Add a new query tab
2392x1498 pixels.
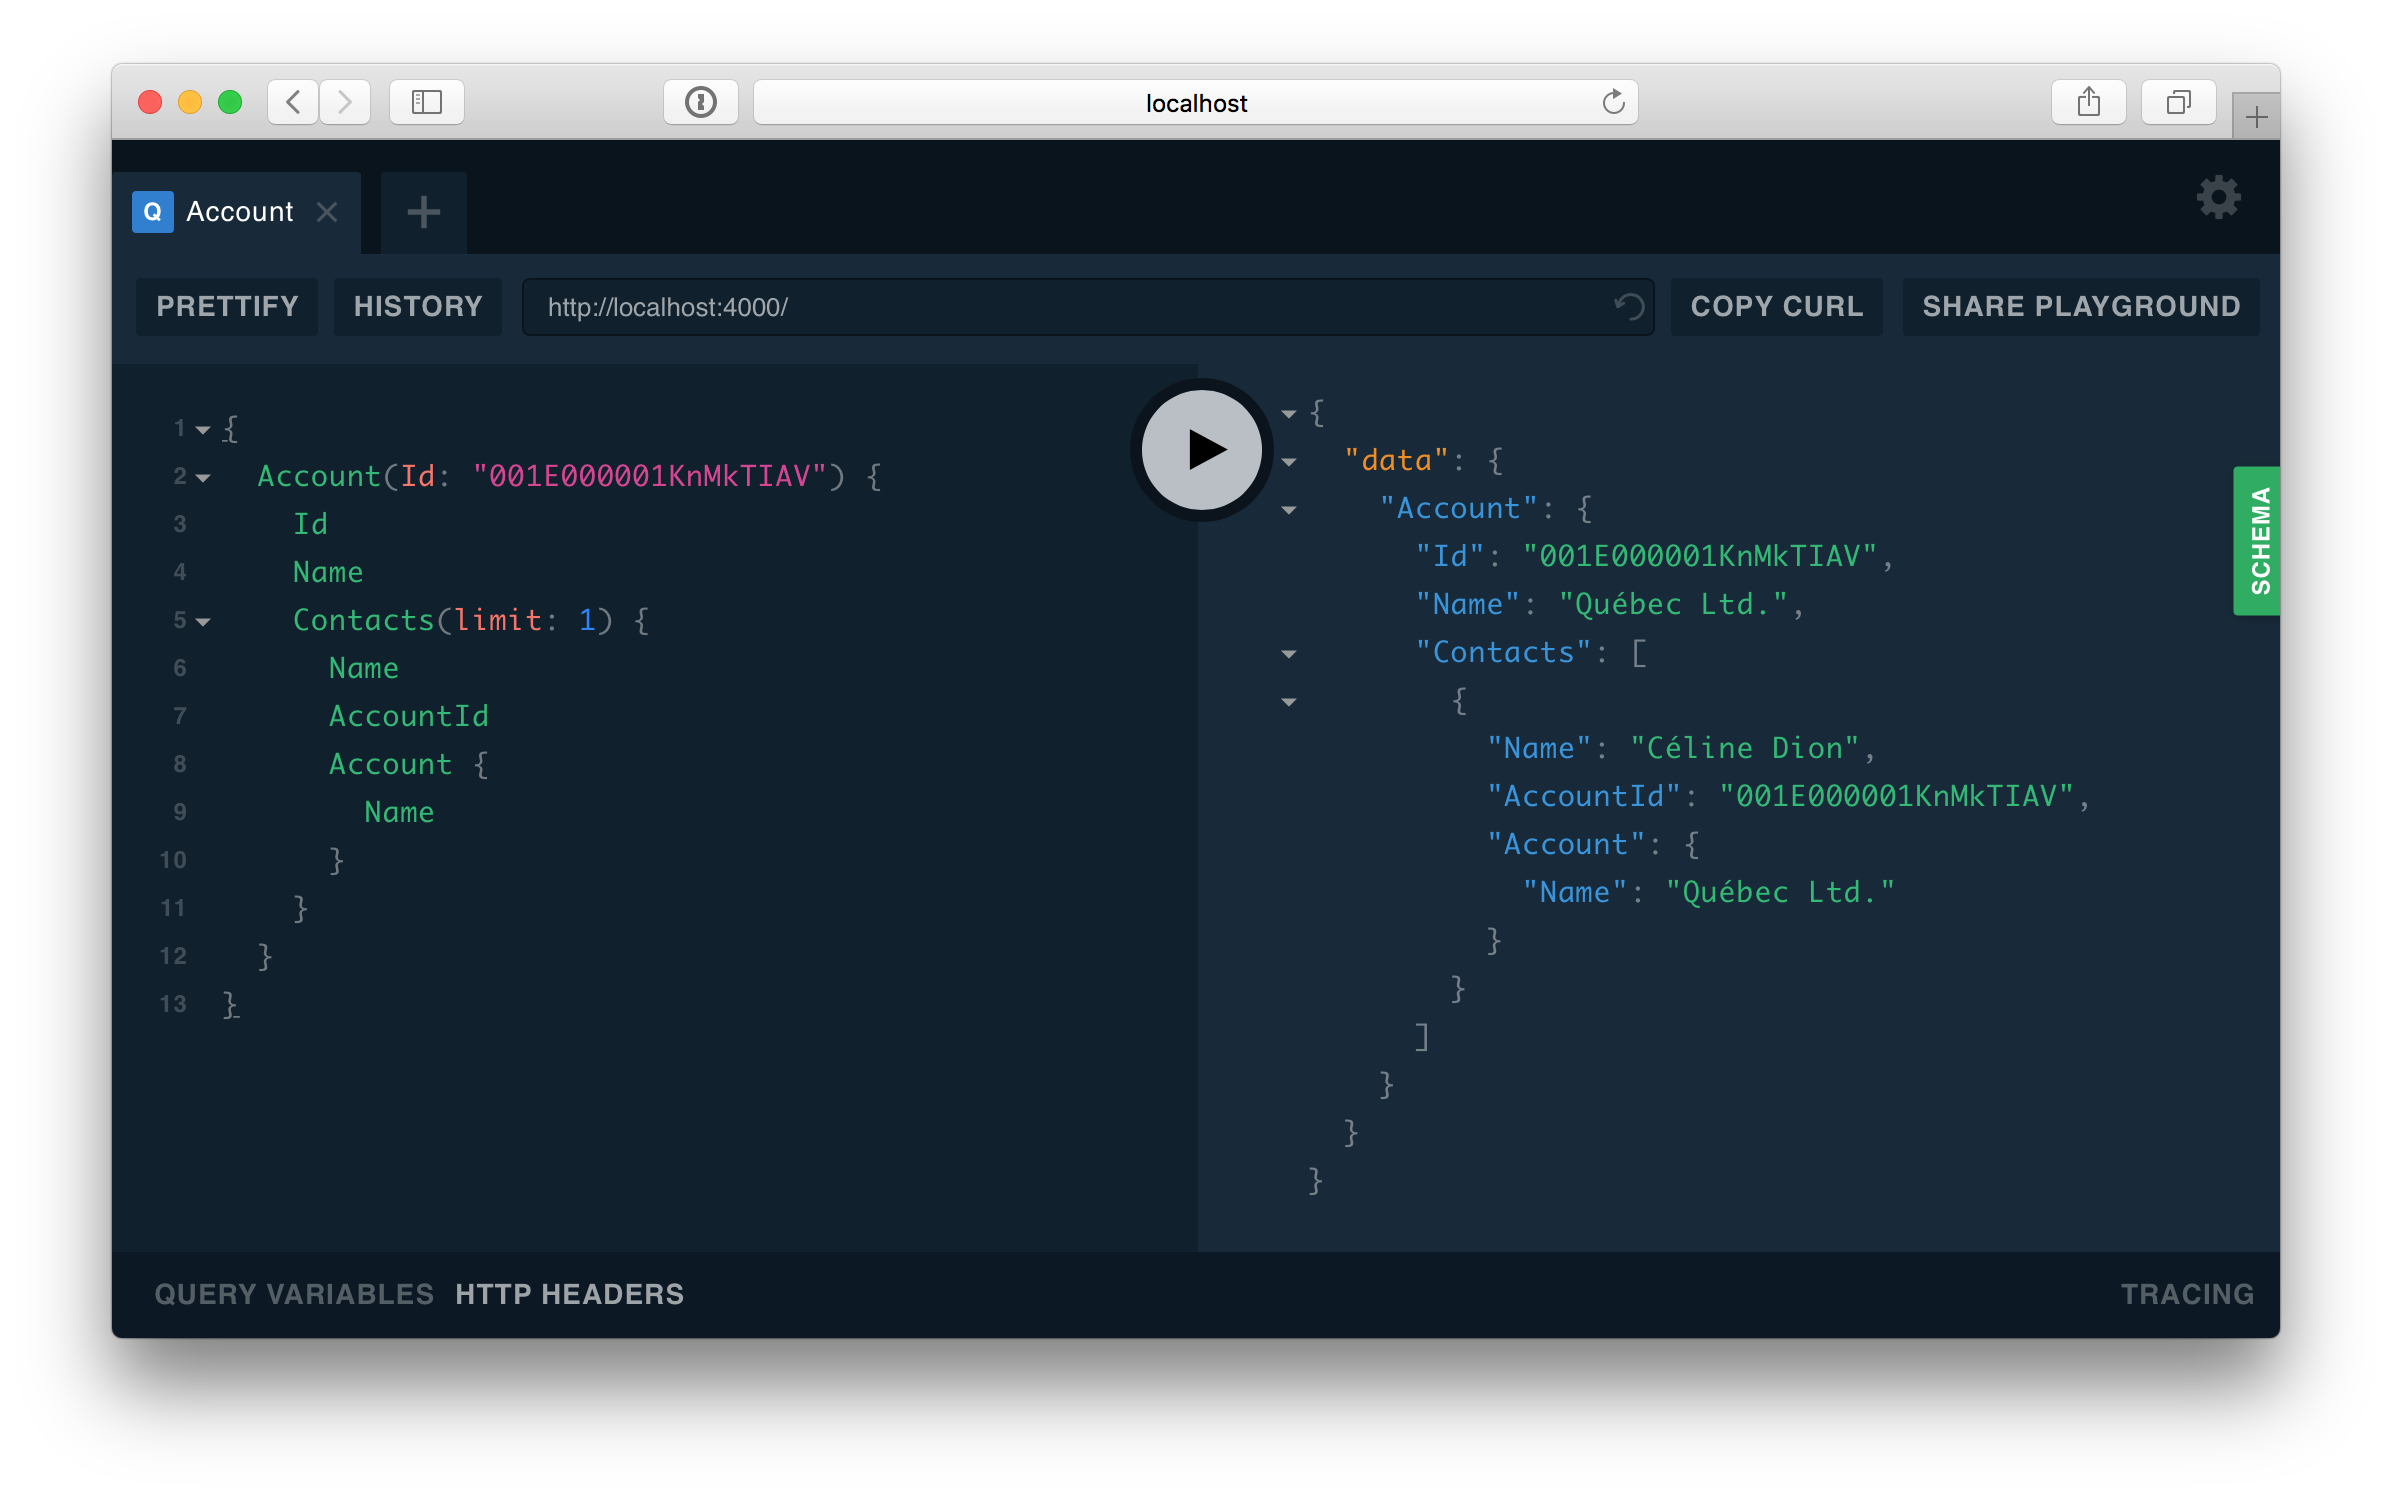coord(423,212)
